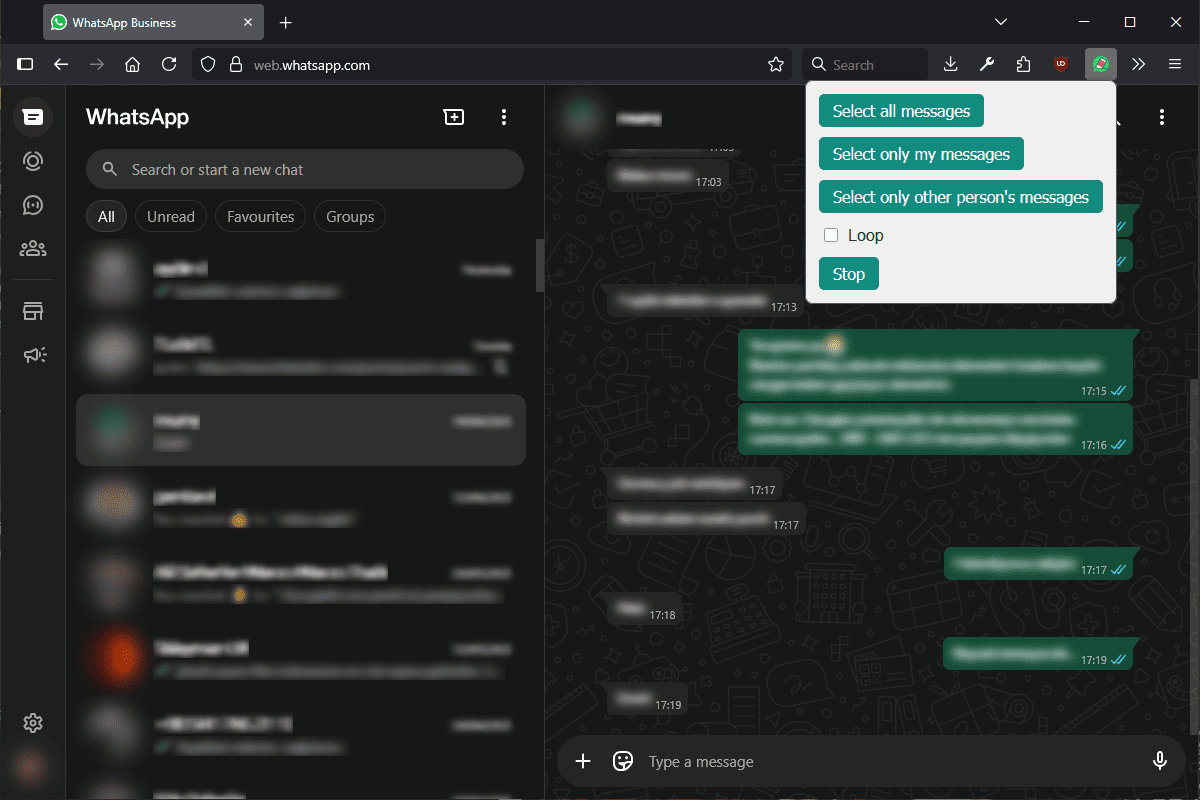The image size is (1200, 800).
Task: Open the browser downloads icon
Action: click(951, 65)
